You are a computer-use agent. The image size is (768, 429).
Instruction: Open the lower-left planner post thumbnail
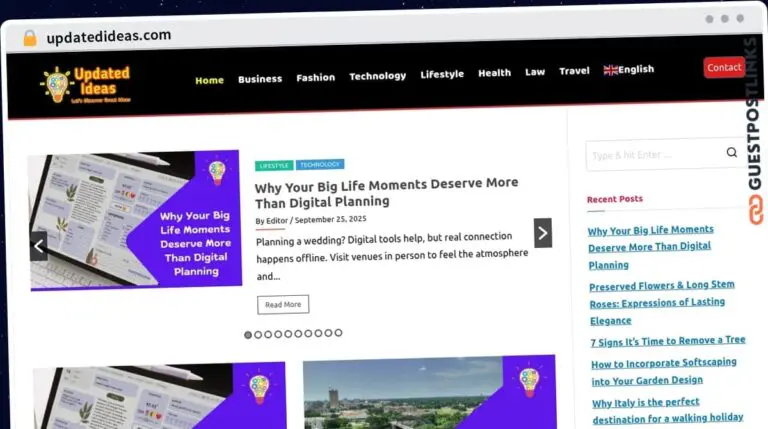point(160,396)
